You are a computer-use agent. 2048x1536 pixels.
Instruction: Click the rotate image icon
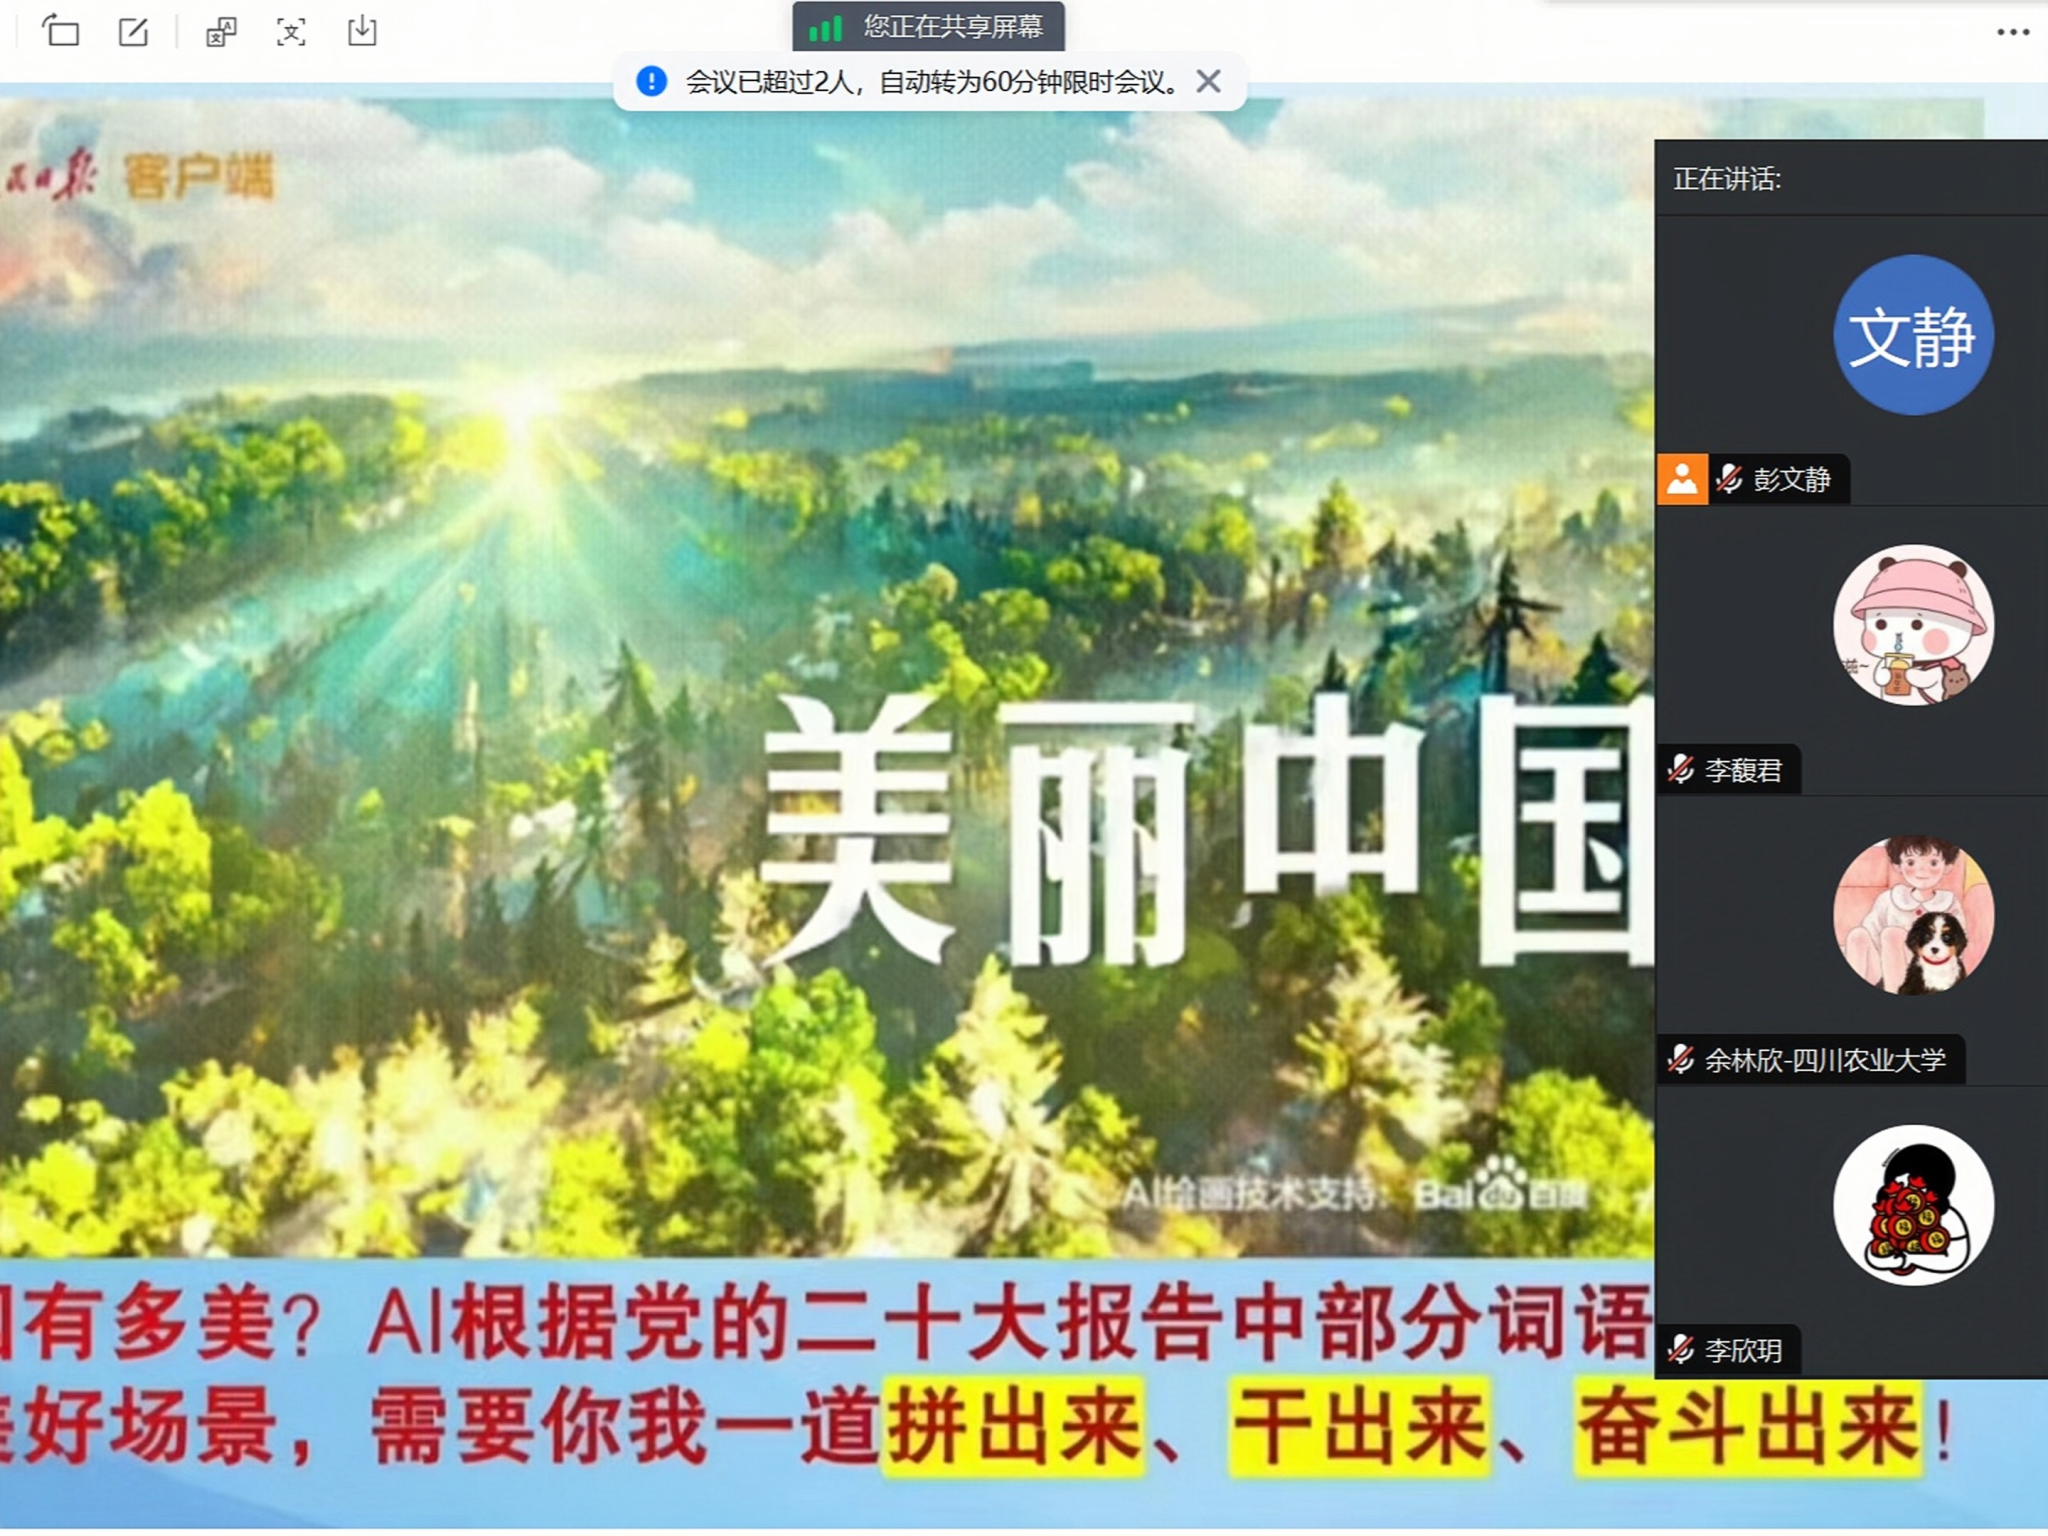click(x=61, y=32)
